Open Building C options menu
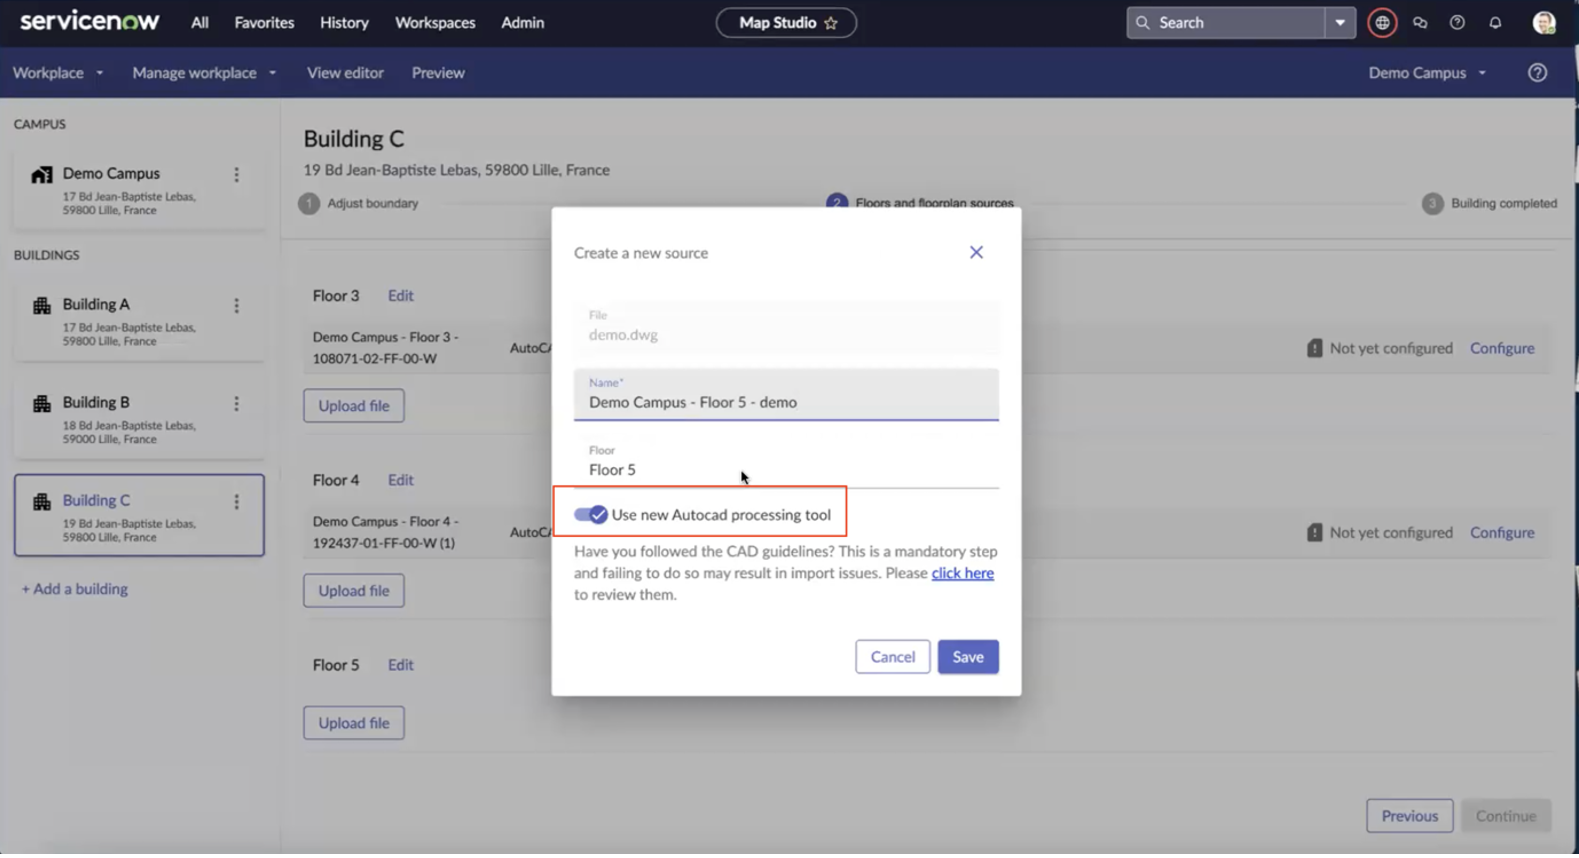 pyautogui.click(x=236, y=502)
